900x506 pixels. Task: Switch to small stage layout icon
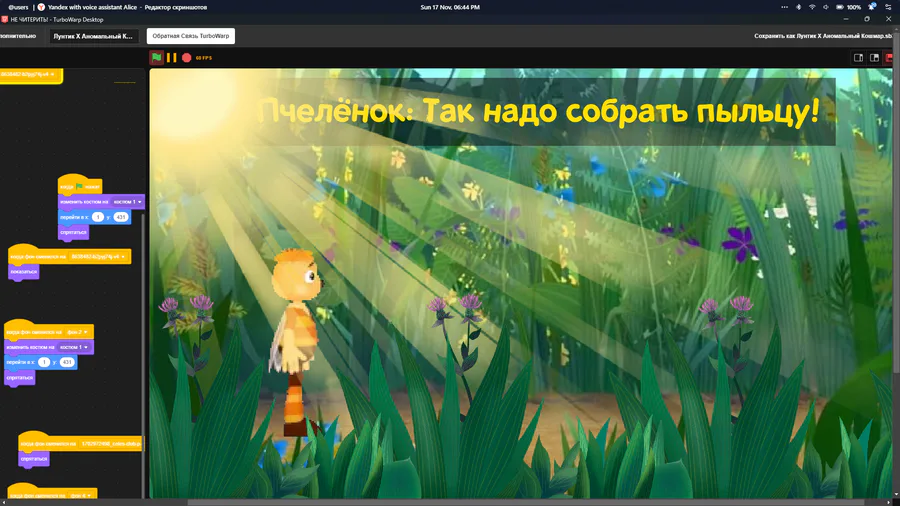tap(858, 57)
